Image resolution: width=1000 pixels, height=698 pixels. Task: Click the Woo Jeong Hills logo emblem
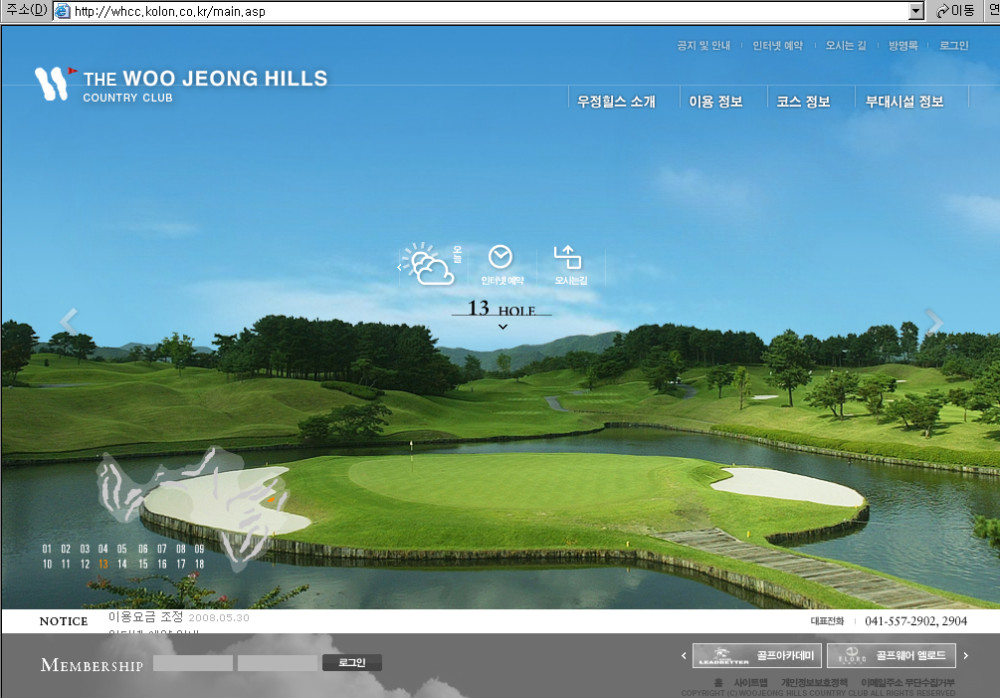tap(53, 84)
